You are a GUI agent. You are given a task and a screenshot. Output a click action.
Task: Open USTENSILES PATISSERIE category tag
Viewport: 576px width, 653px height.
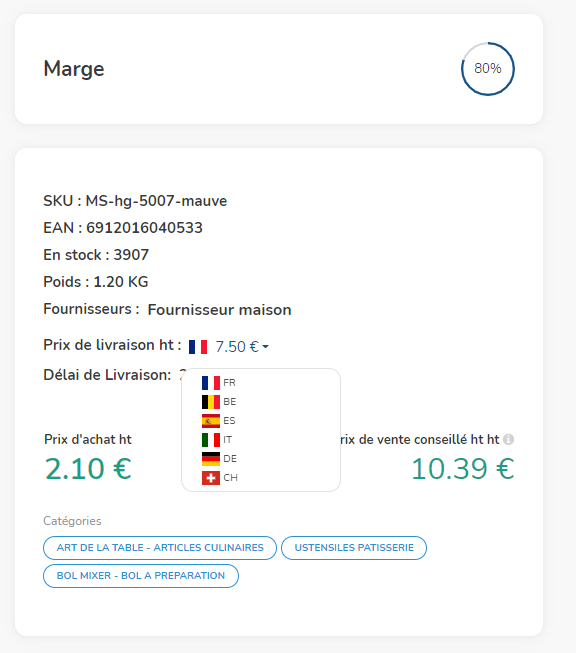[x=354, y=548]
